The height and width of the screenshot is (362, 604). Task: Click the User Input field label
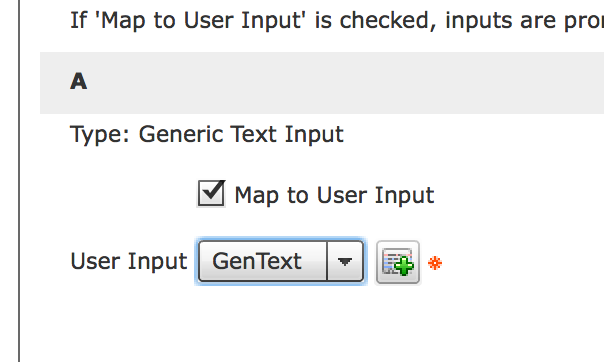tap(129, 261)
